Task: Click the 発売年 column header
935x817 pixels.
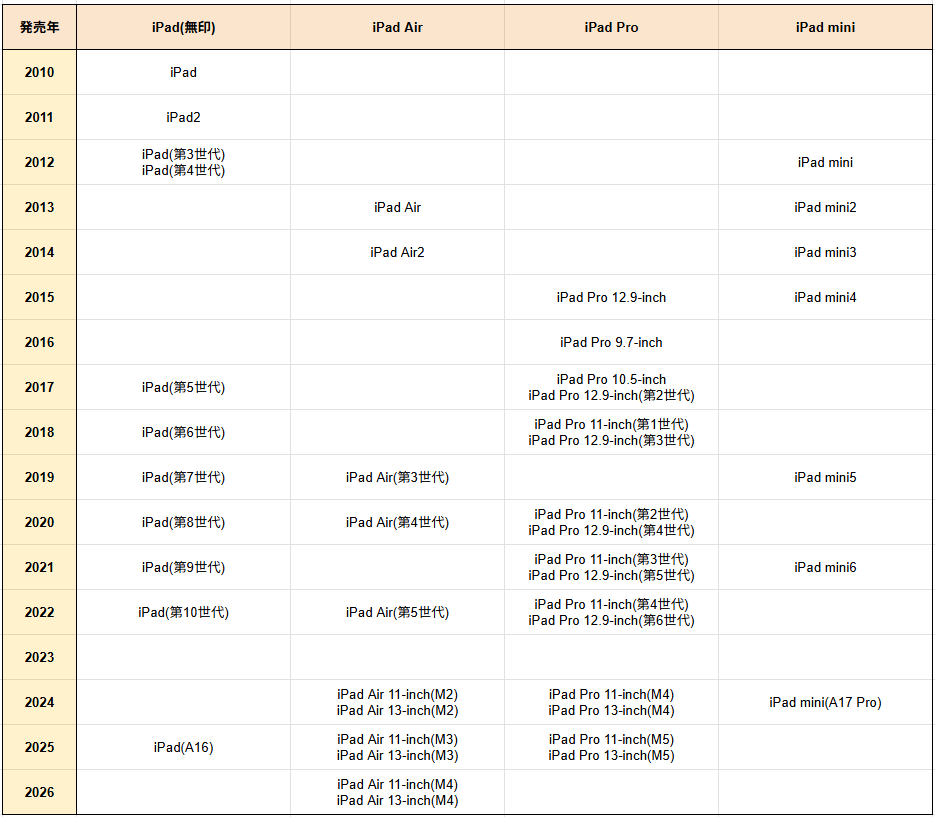Action: [39, 27]
